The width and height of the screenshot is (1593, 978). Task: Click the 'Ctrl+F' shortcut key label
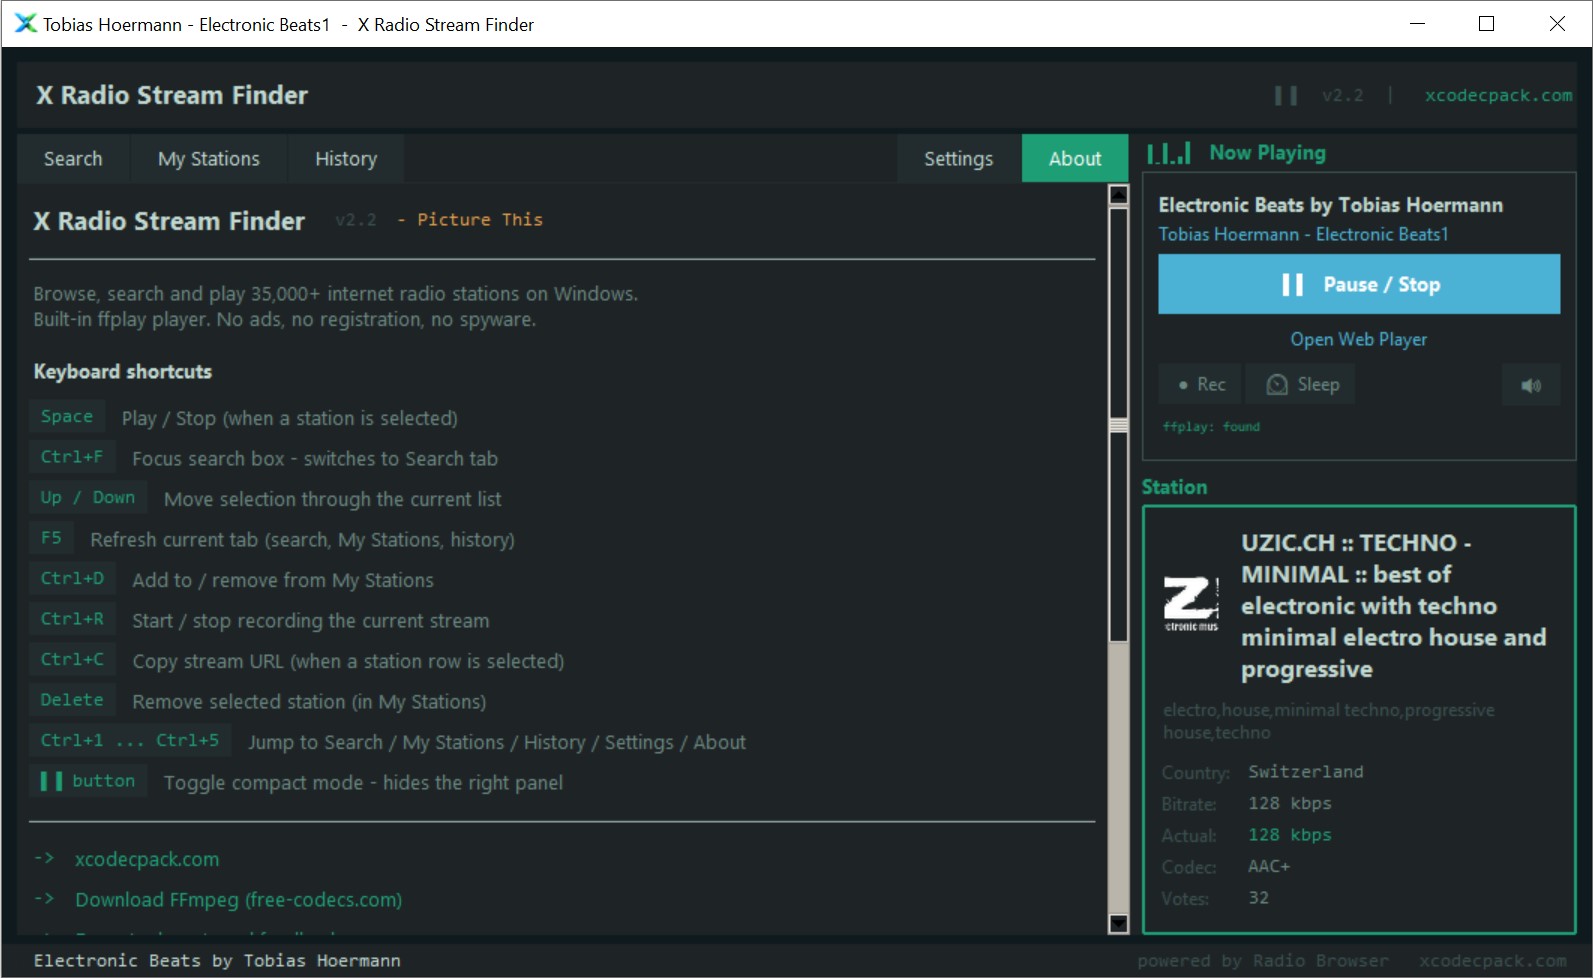pos(72,457)
